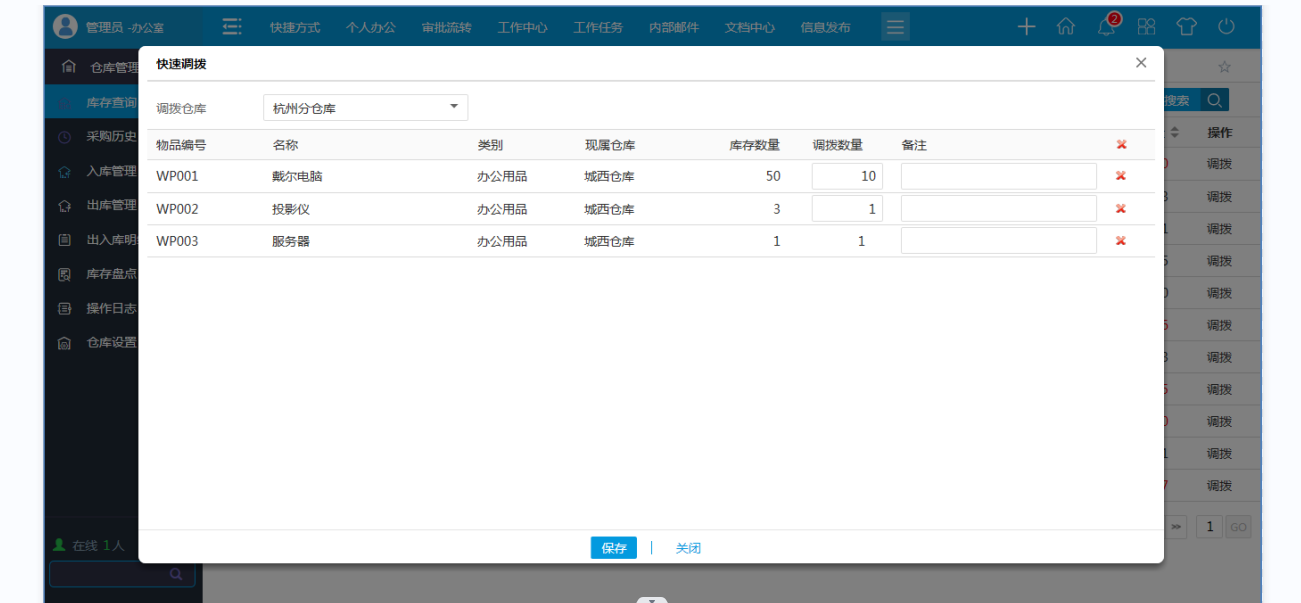The height and width of the screenshot is (603, 1301).
Task: Click the plus icon in top bar
Action: (x=1026, y=27)
